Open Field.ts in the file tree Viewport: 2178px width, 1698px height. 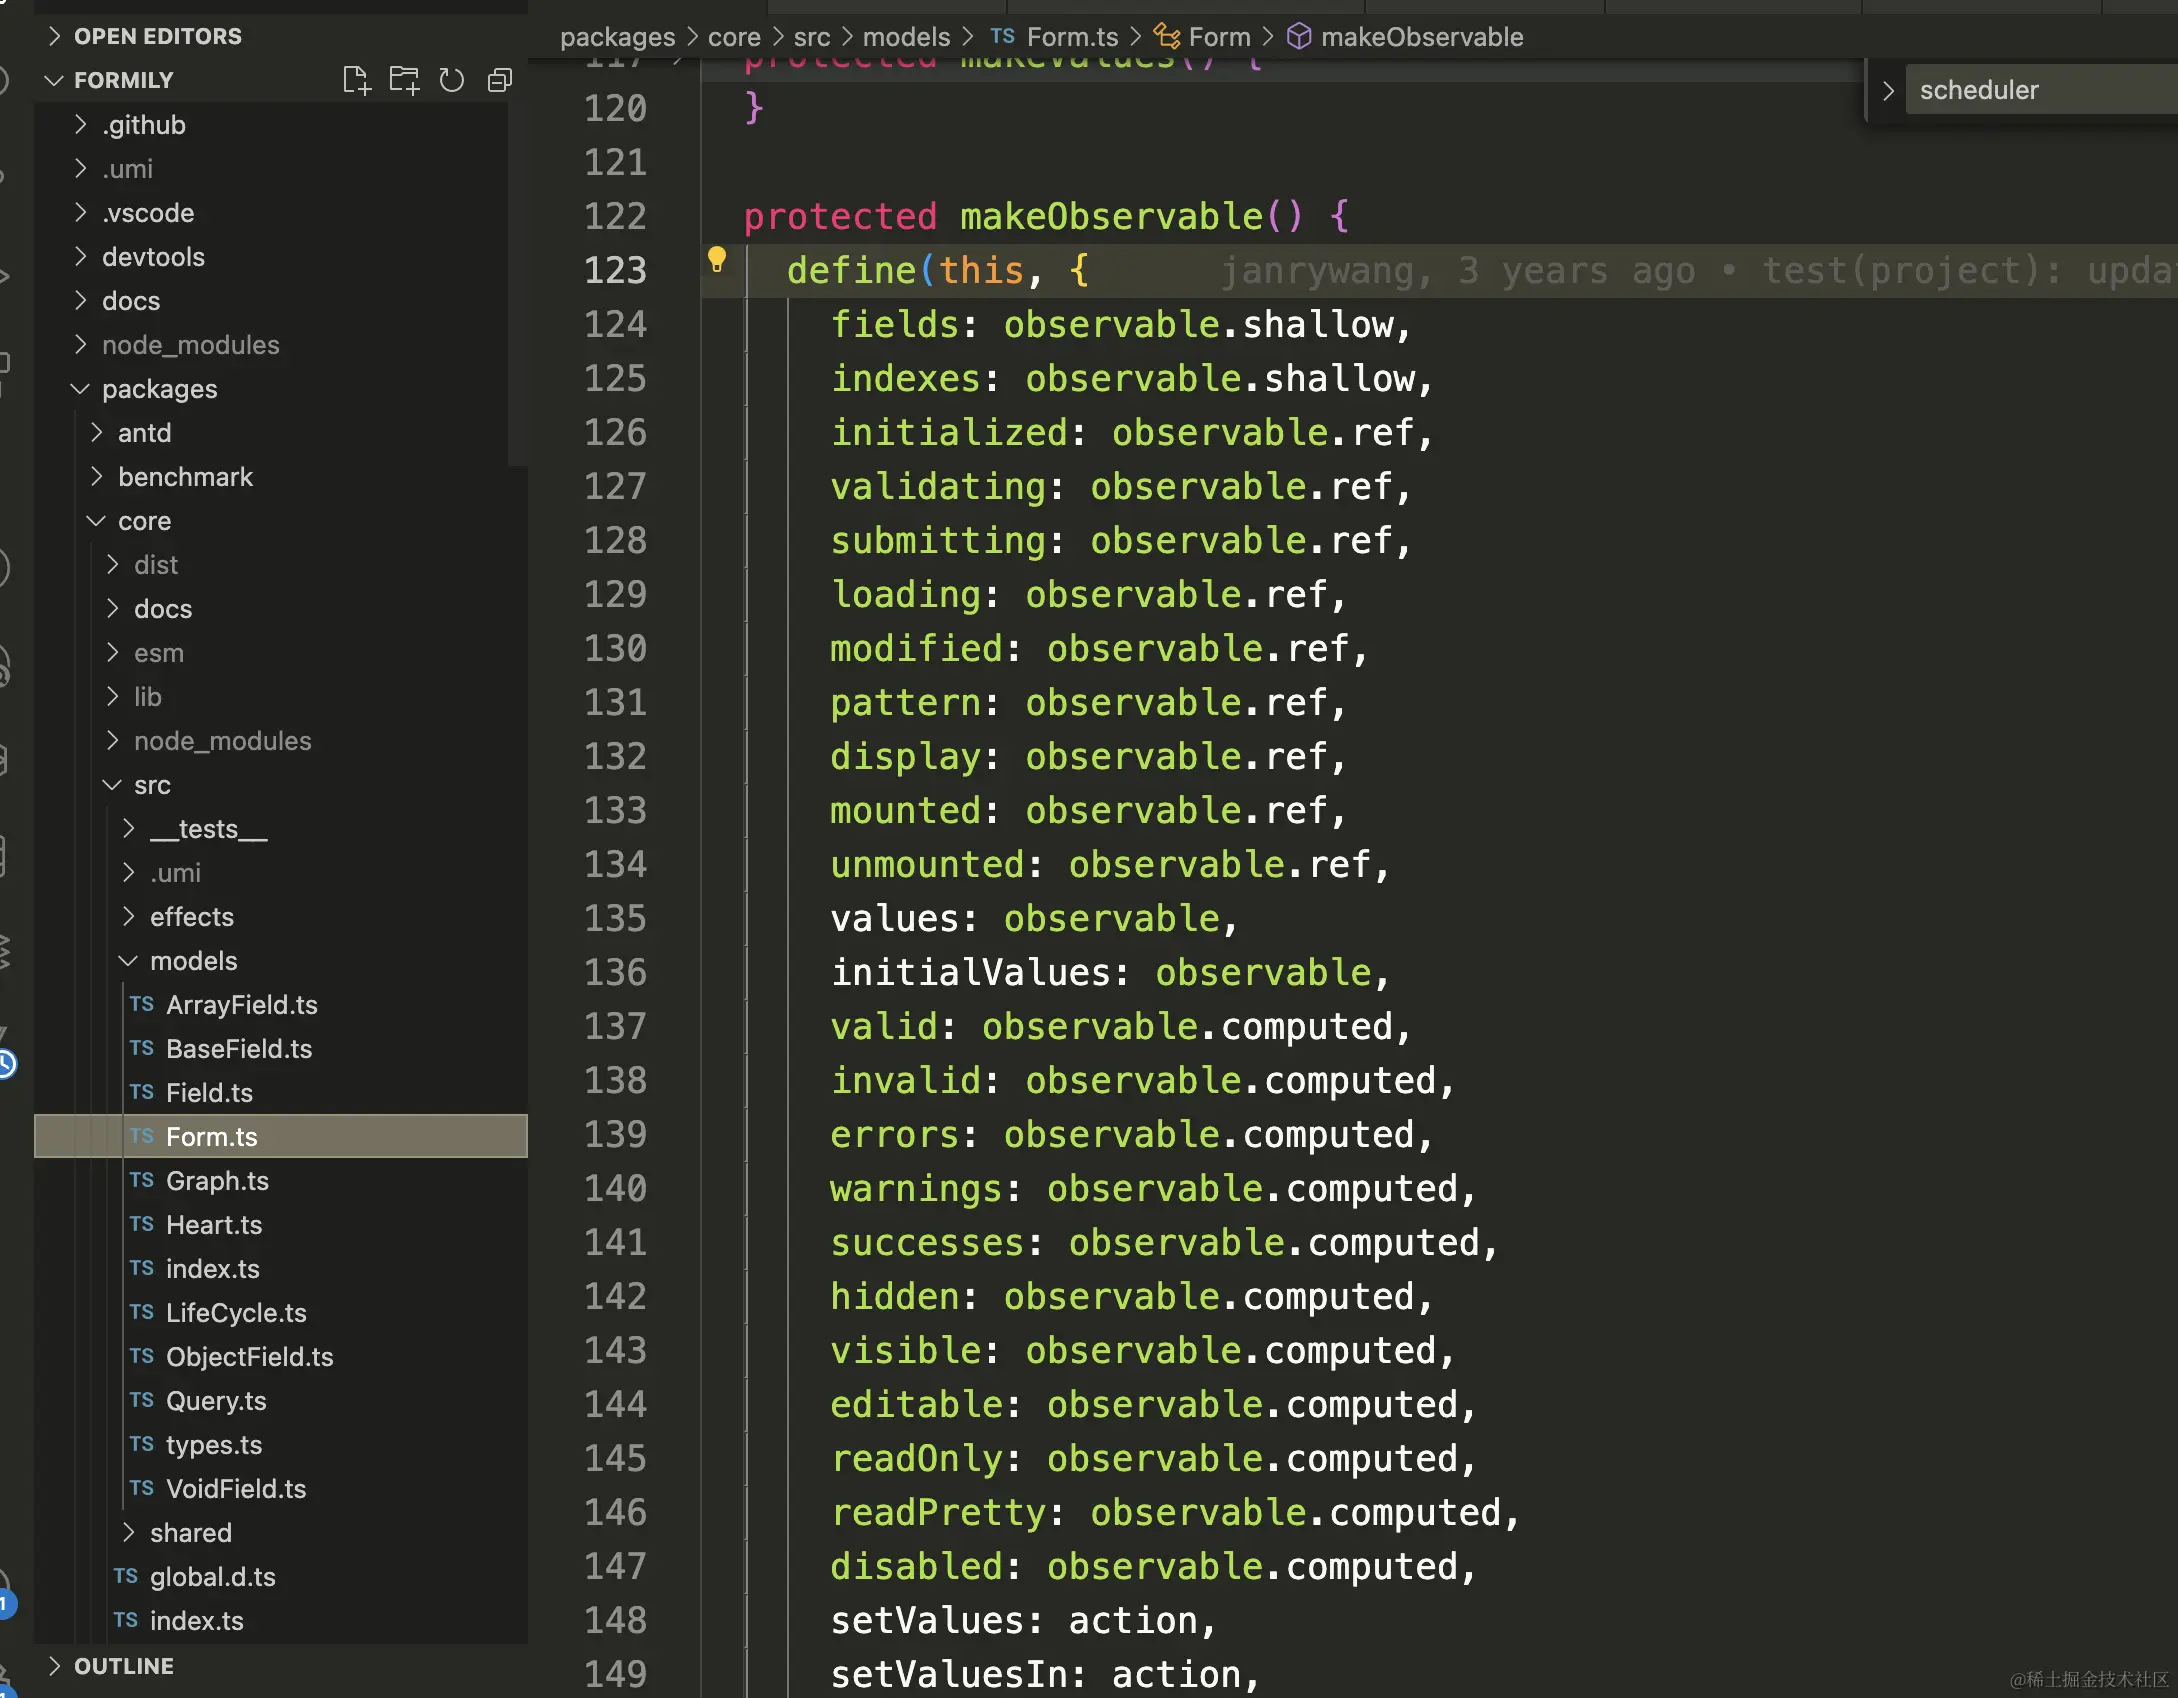point(209,1093)
